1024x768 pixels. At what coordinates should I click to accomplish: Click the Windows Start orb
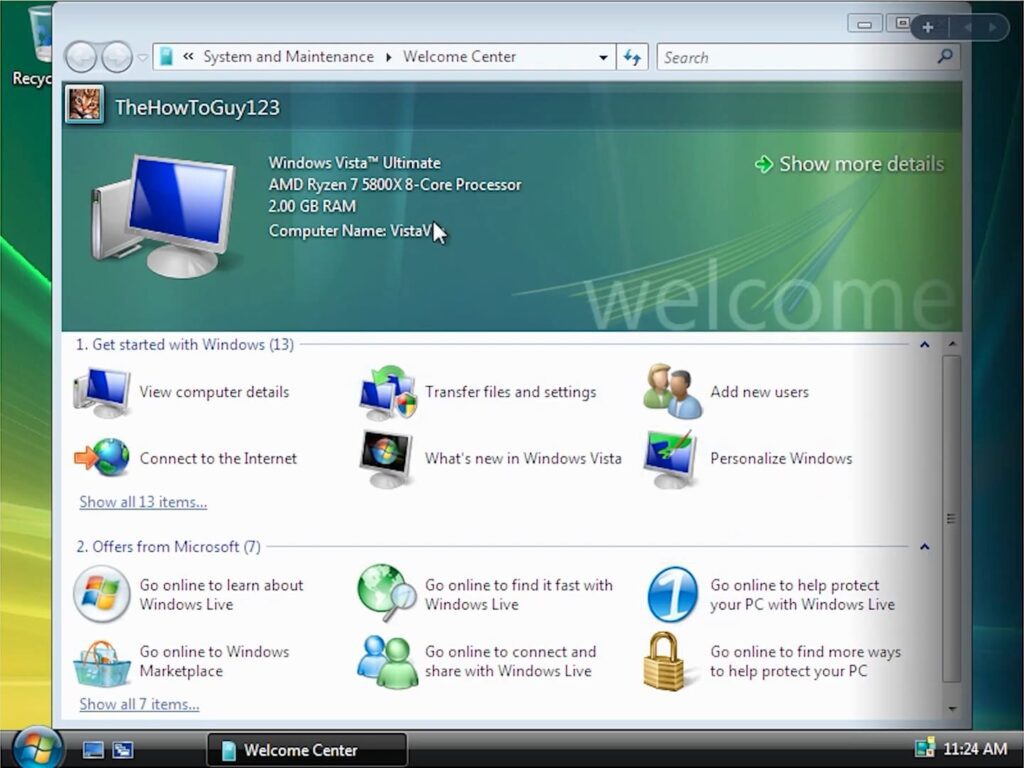pos(39,748)
